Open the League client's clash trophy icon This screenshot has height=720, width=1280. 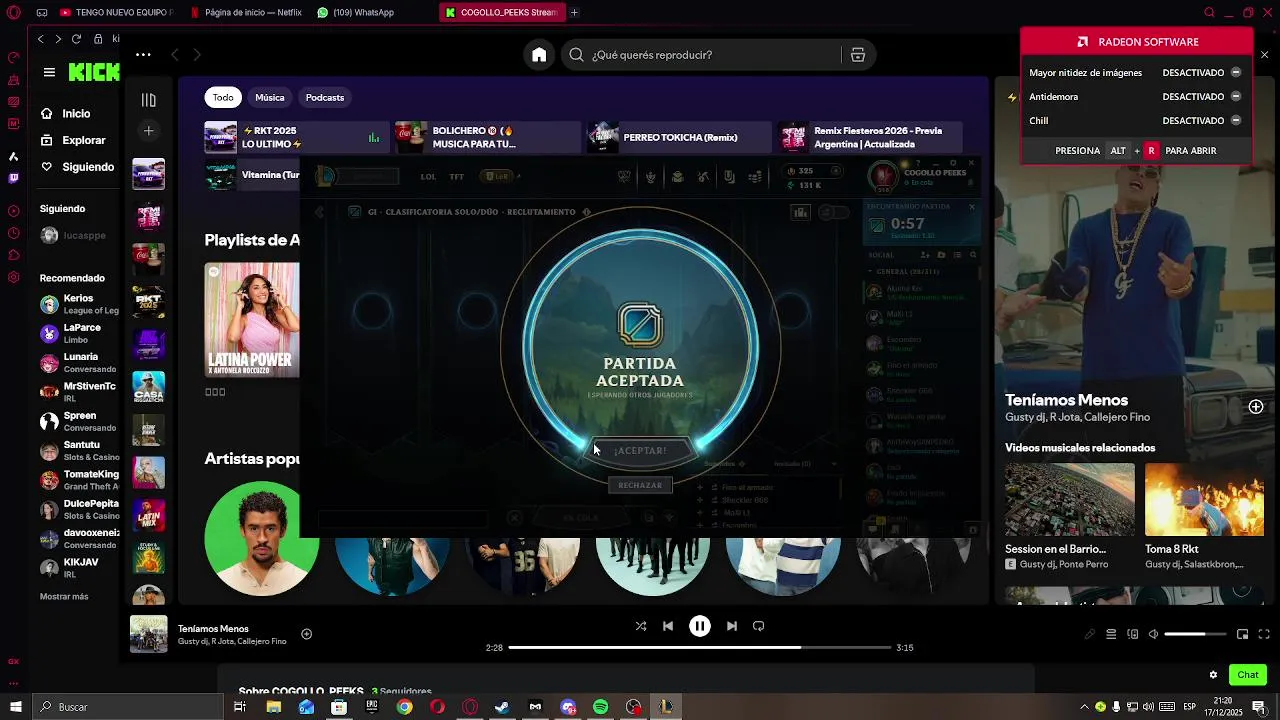[x=650, y=177]
